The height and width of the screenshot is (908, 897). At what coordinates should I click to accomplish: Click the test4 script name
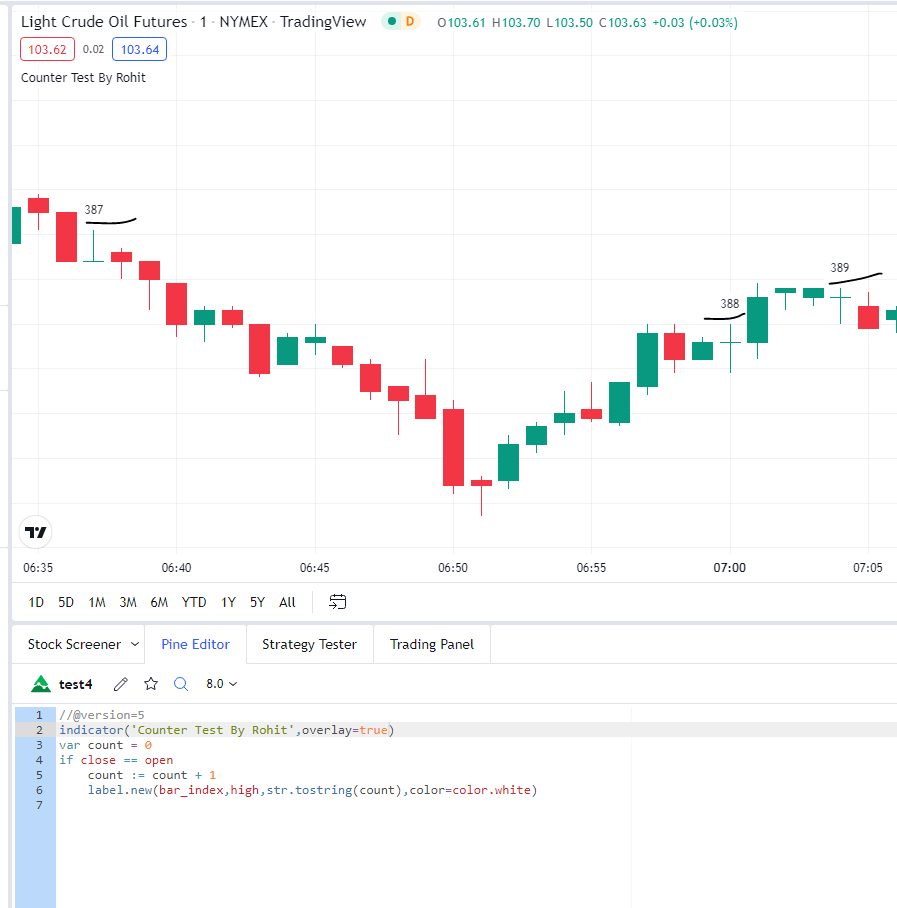pos(75,684)
